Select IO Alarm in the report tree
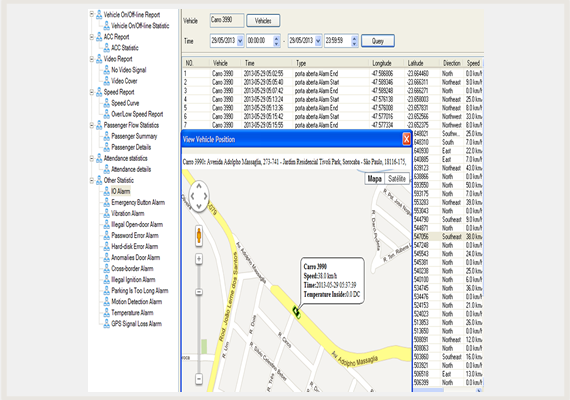Image resolution: width=570 pixels, height=400 pixels. click(120, 191)
